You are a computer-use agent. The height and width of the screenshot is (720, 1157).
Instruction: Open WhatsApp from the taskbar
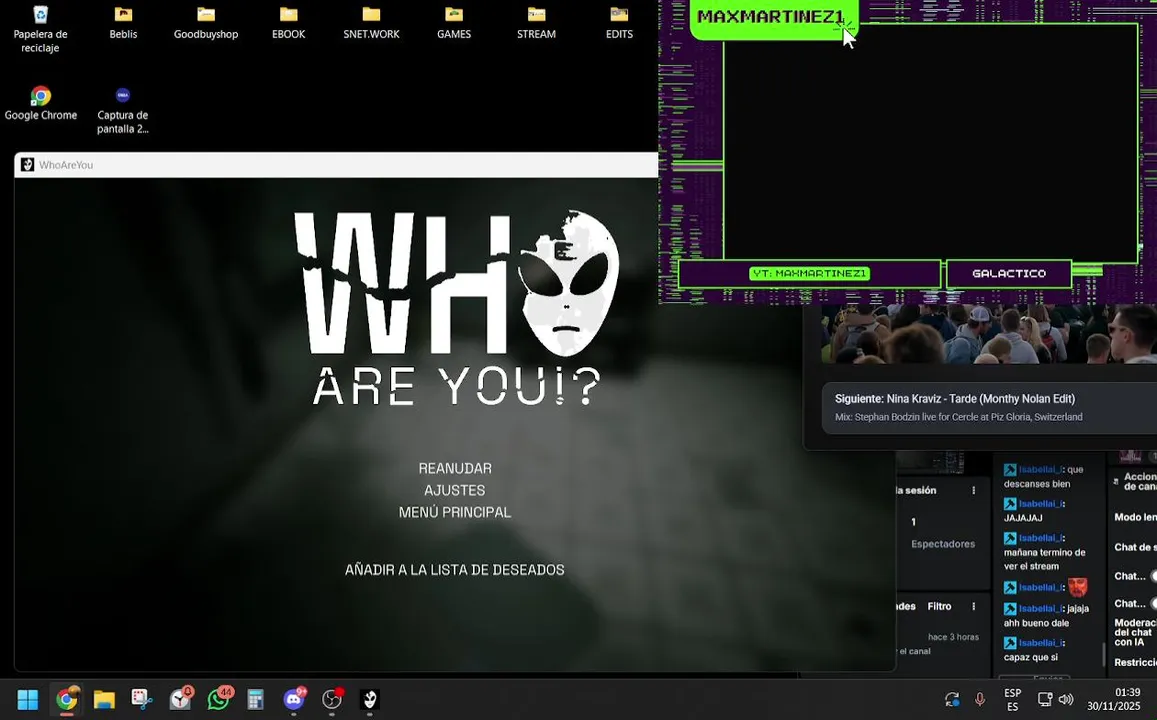[x=218, y=699]
